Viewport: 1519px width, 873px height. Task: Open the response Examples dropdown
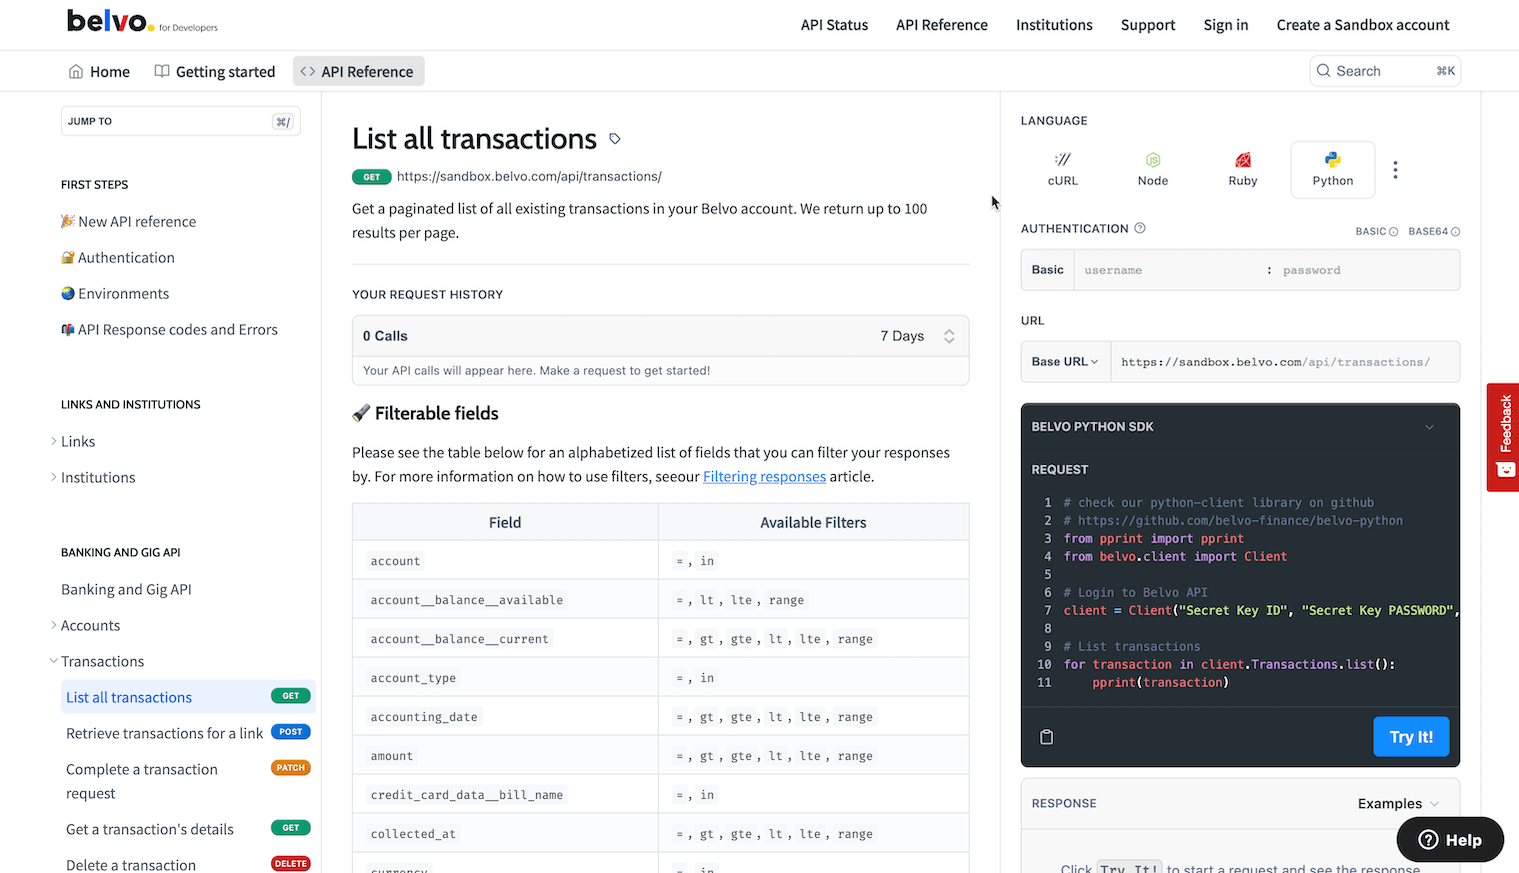click(x=1397, y=804)
